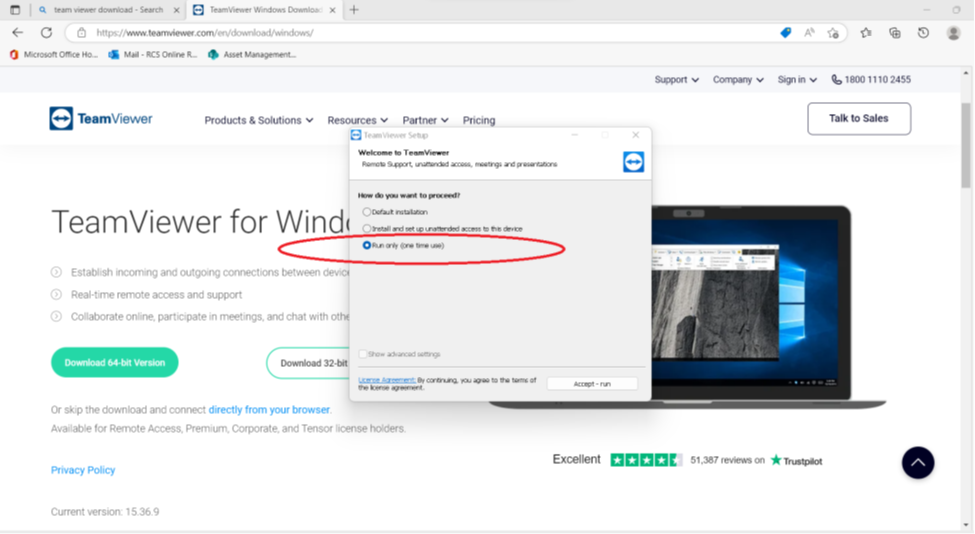This screenshot has width=975, height=534.
Task: Close the TeamViewer Setup dialog
Action: coord(635,135)
